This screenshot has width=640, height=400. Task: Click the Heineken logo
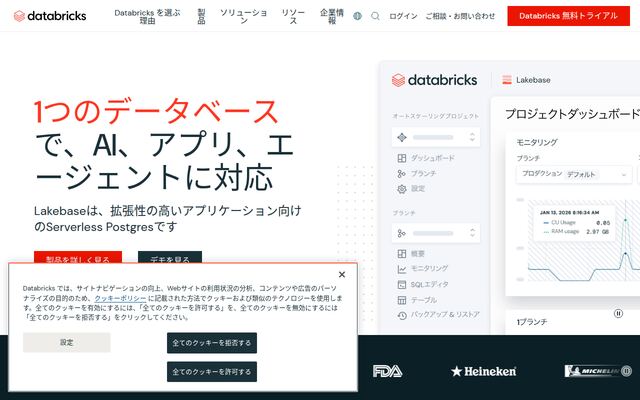coord(483,371)
